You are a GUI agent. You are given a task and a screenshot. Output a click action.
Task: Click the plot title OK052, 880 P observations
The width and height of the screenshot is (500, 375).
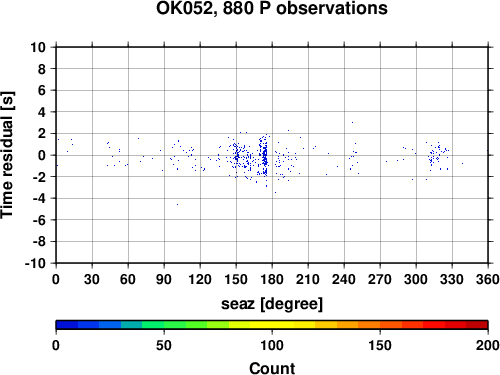272,8
